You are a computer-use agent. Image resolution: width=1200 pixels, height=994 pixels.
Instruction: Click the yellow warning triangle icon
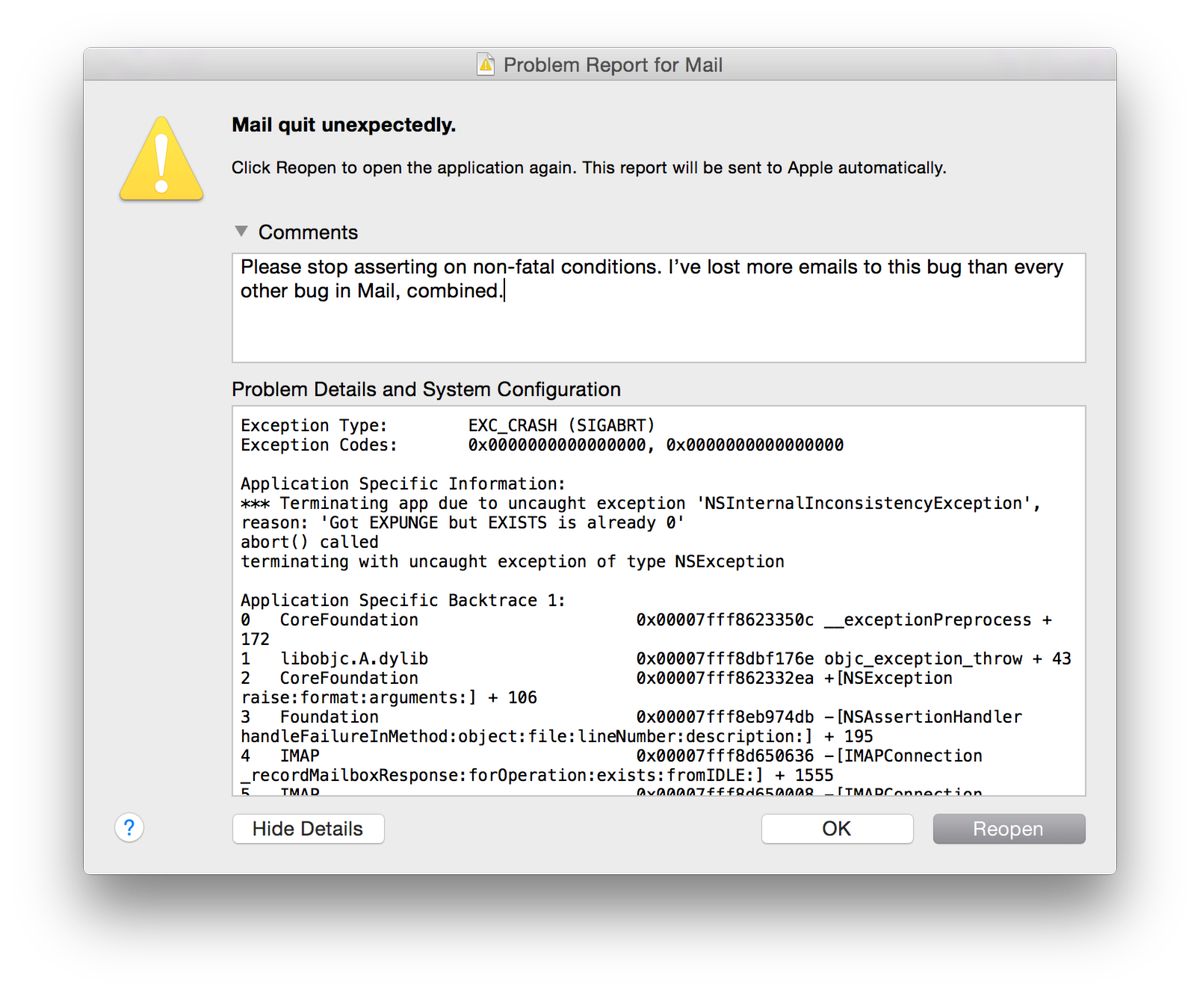coord(162,158)
